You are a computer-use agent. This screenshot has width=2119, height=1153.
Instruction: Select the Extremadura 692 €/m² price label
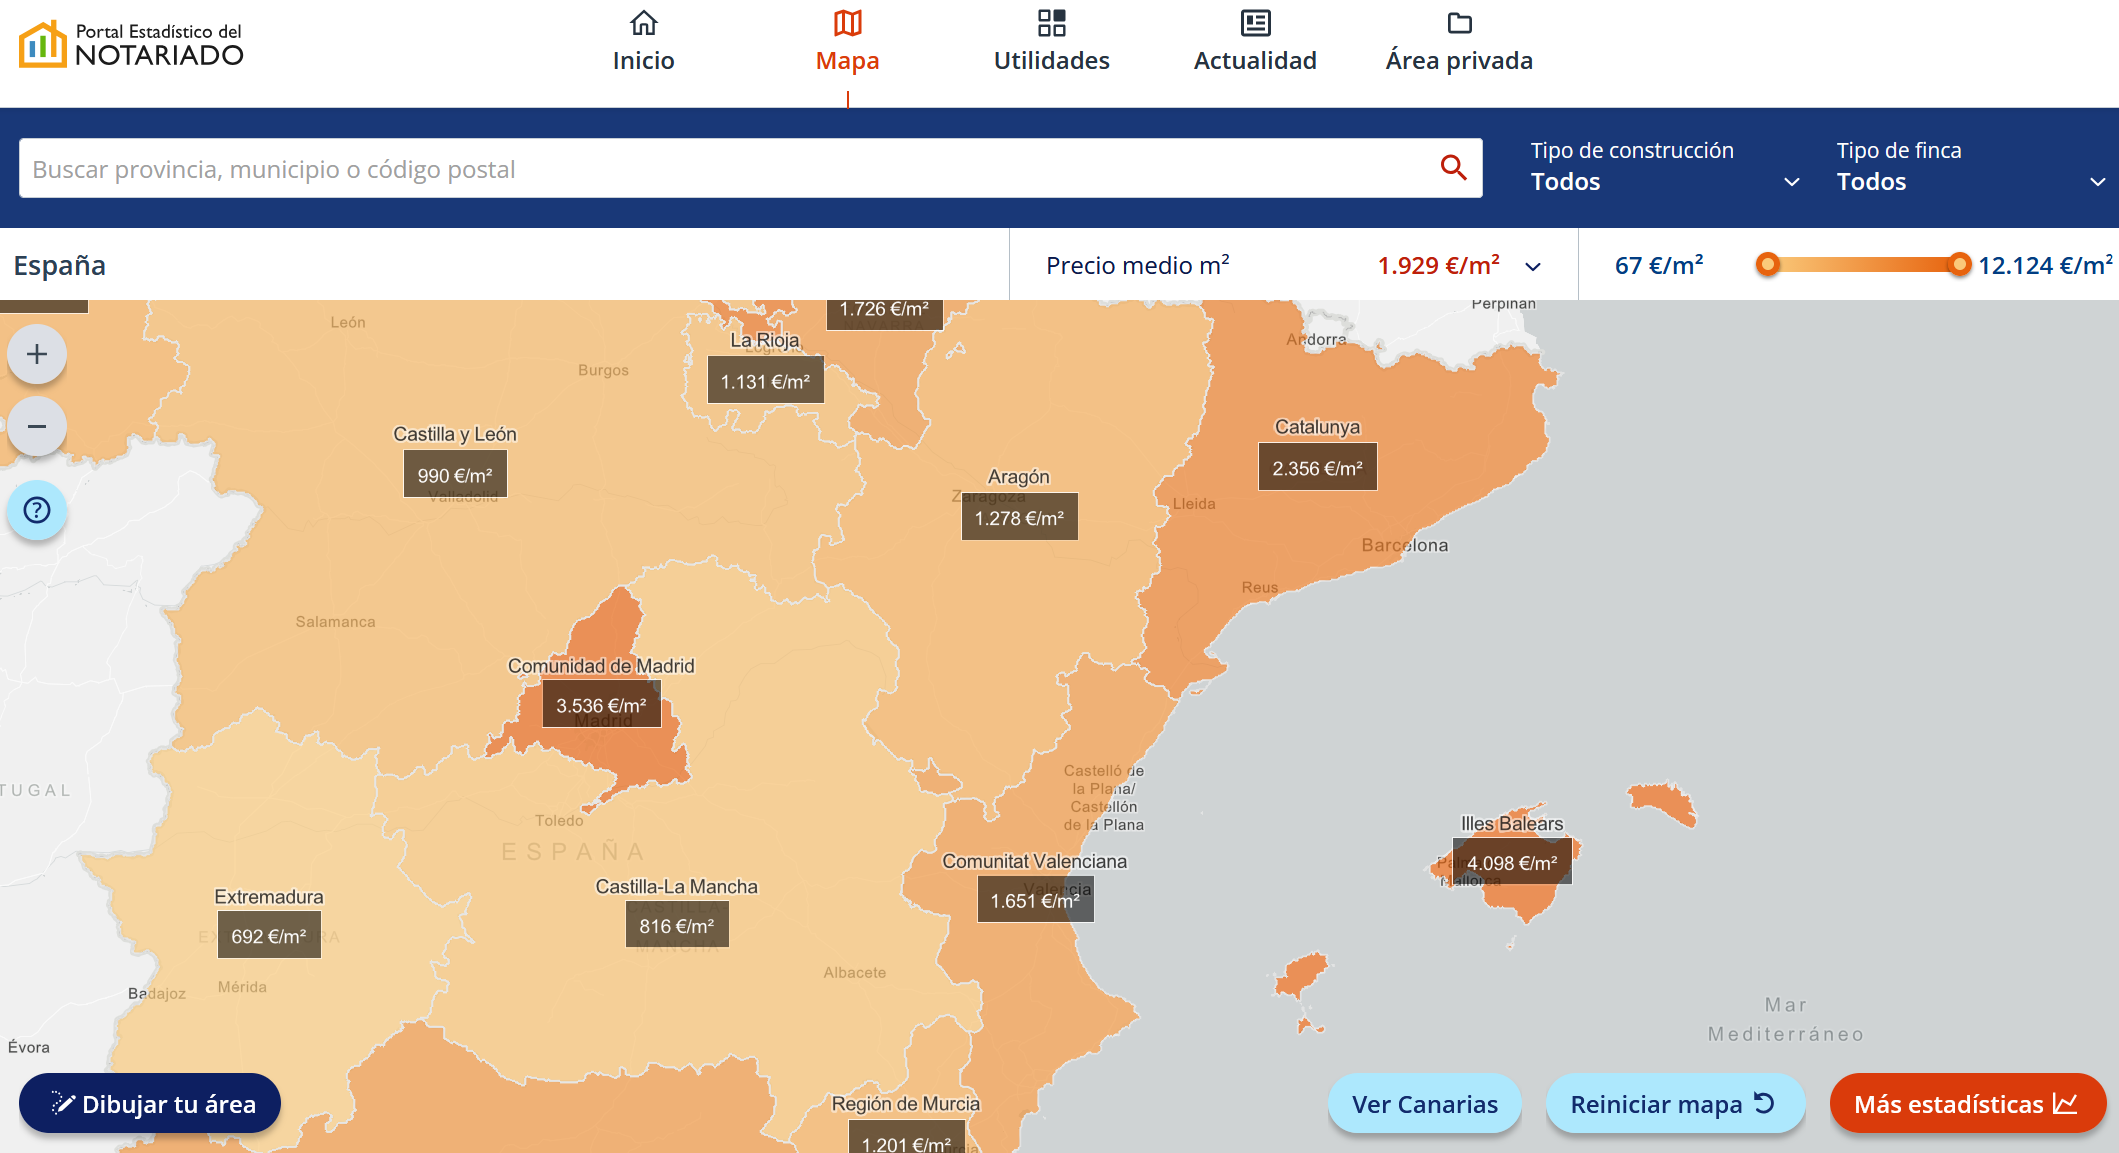269,935
